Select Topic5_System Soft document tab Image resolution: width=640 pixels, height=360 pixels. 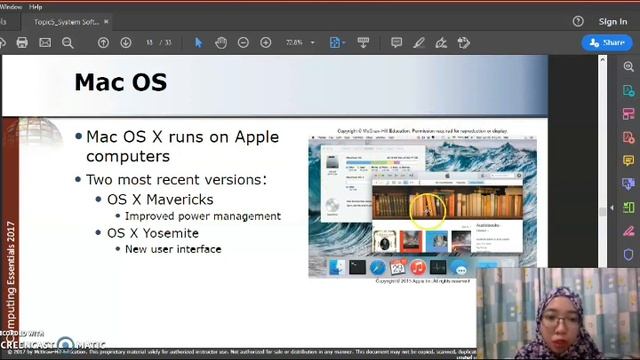pos(66,22)
